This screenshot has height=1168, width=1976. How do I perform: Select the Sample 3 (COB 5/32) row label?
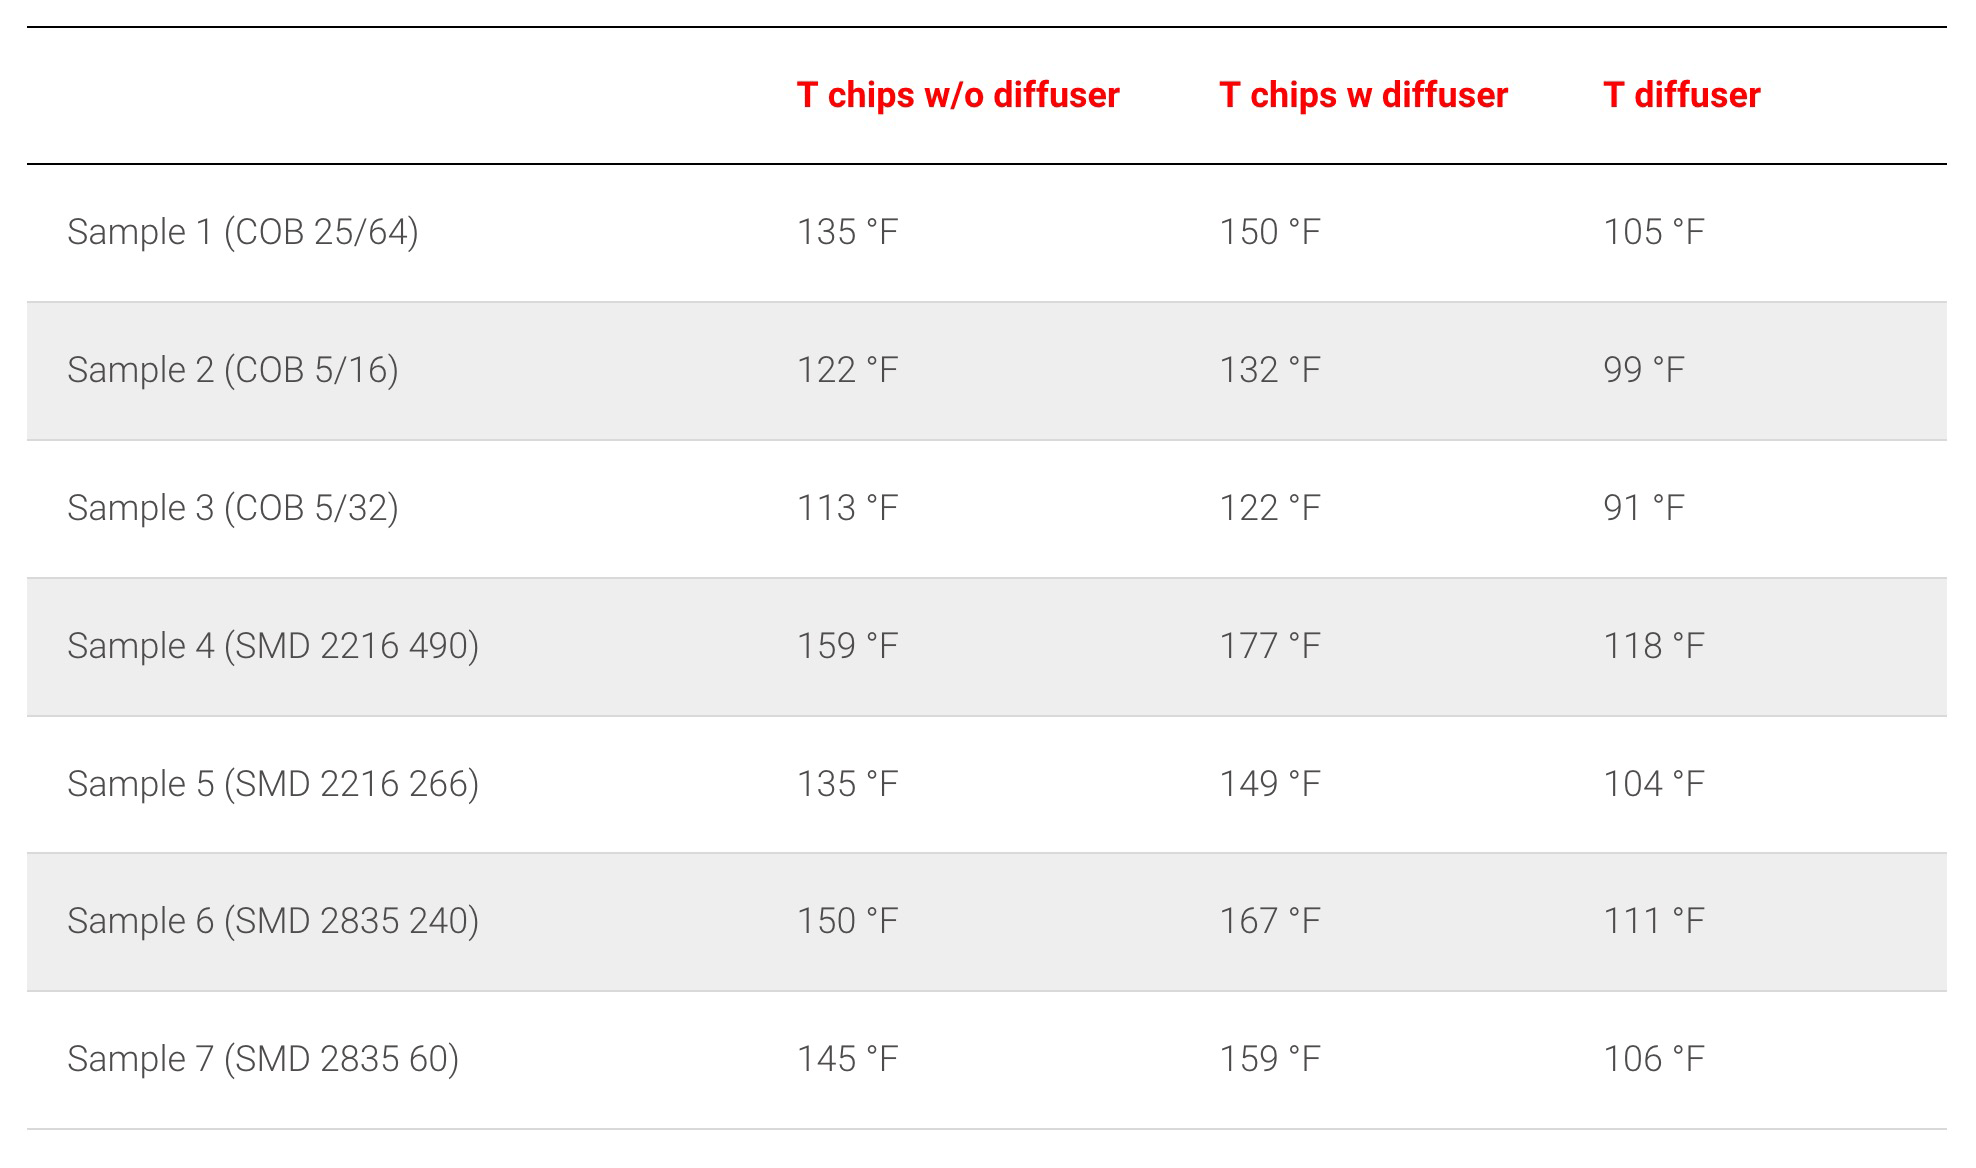tap(232, 508)
